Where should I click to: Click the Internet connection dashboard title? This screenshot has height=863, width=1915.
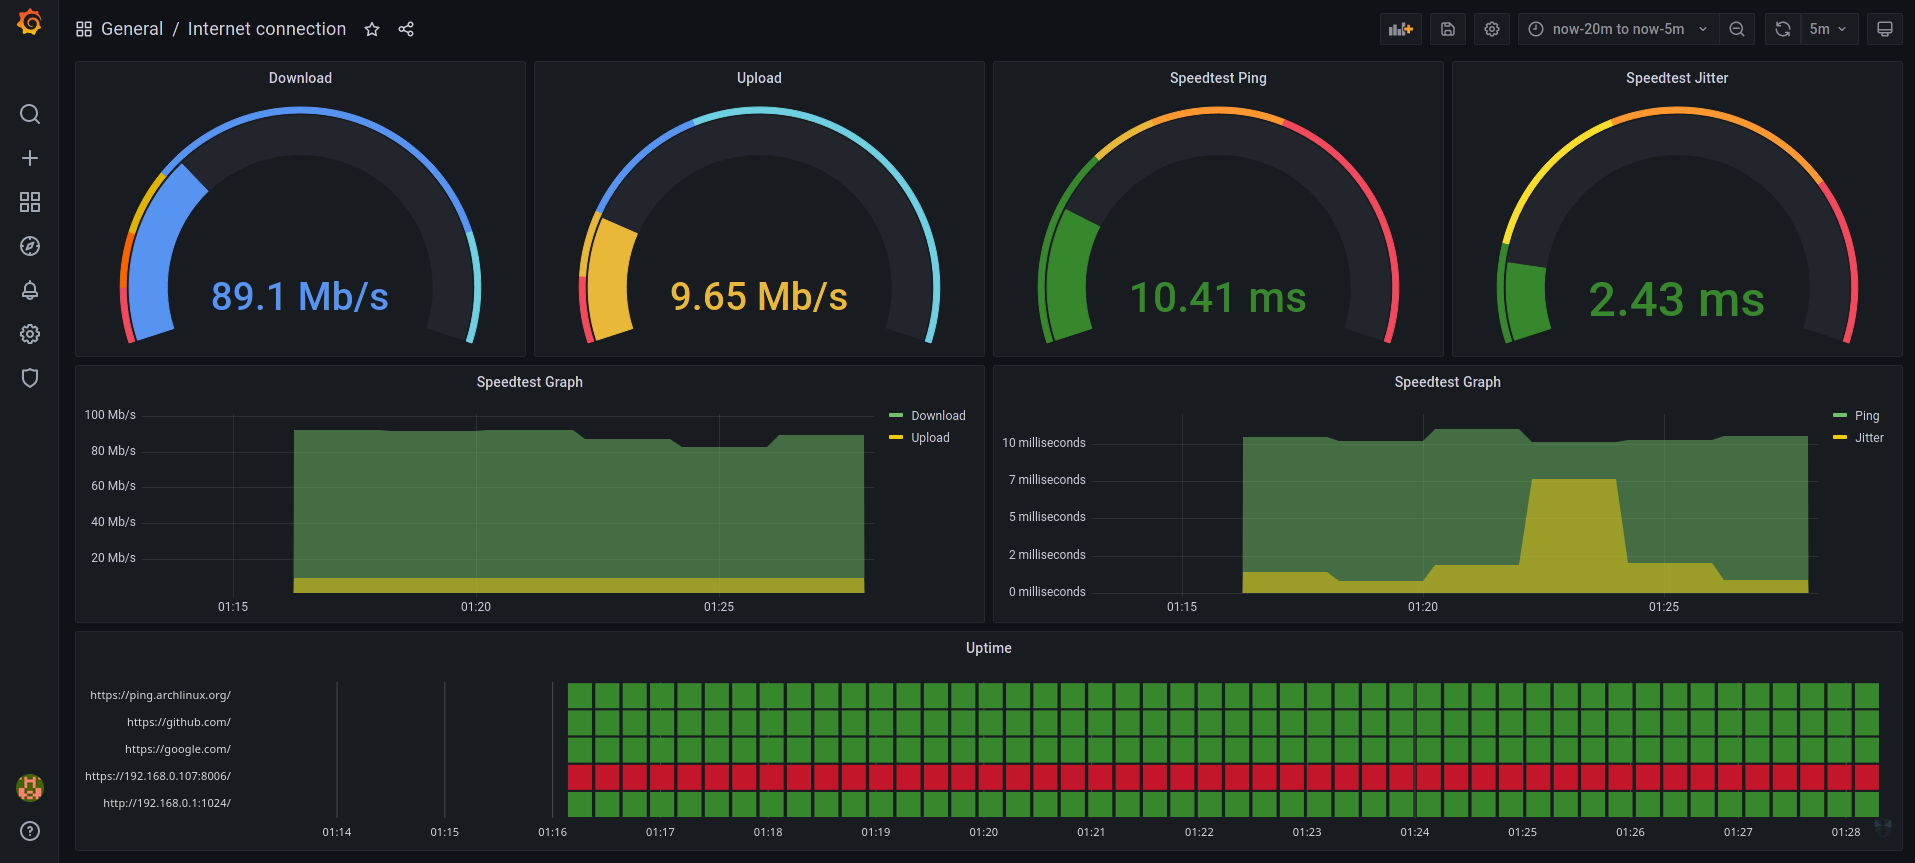point(267,29)
